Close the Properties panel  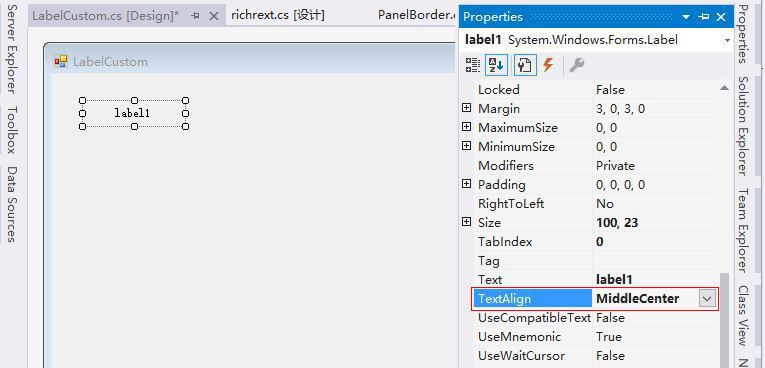click(721, 17)
